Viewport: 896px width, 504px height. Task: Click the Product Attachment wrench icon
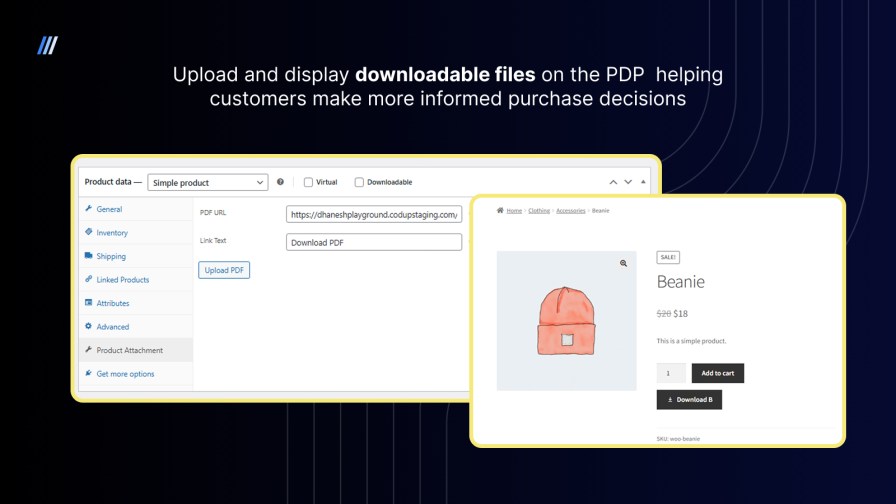pyautogui.click(x=89, y=349)
